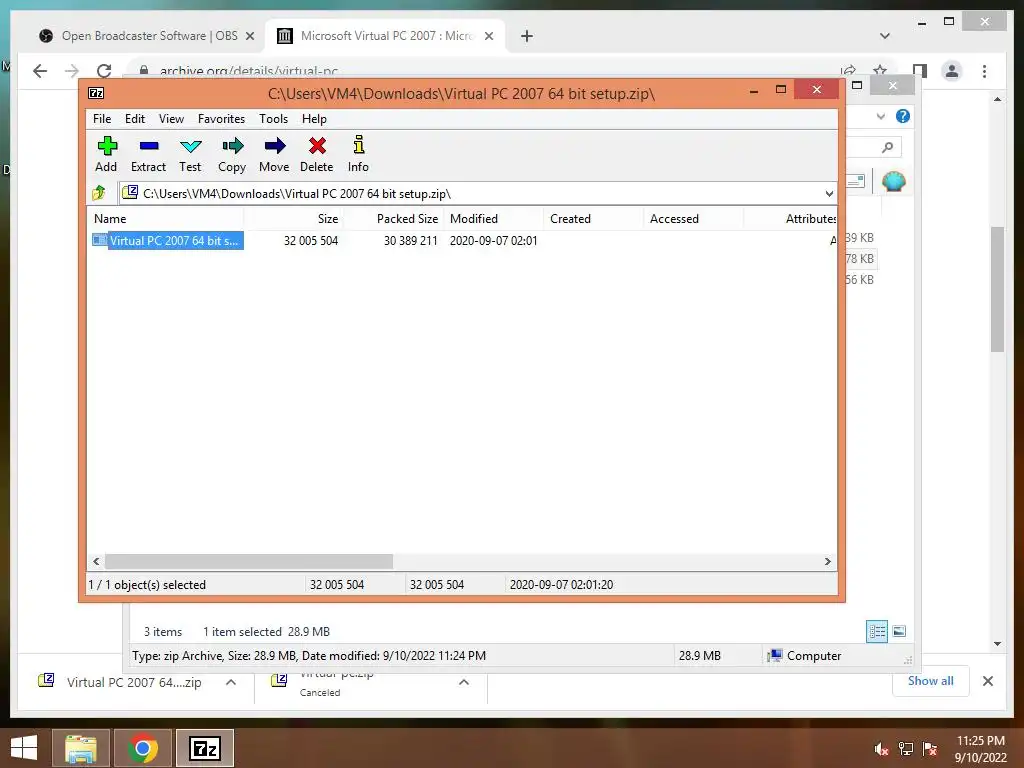Switch to Chrome from the taskbar
This screenshot has width=1024, height=768.
click(x=143, y=748)
